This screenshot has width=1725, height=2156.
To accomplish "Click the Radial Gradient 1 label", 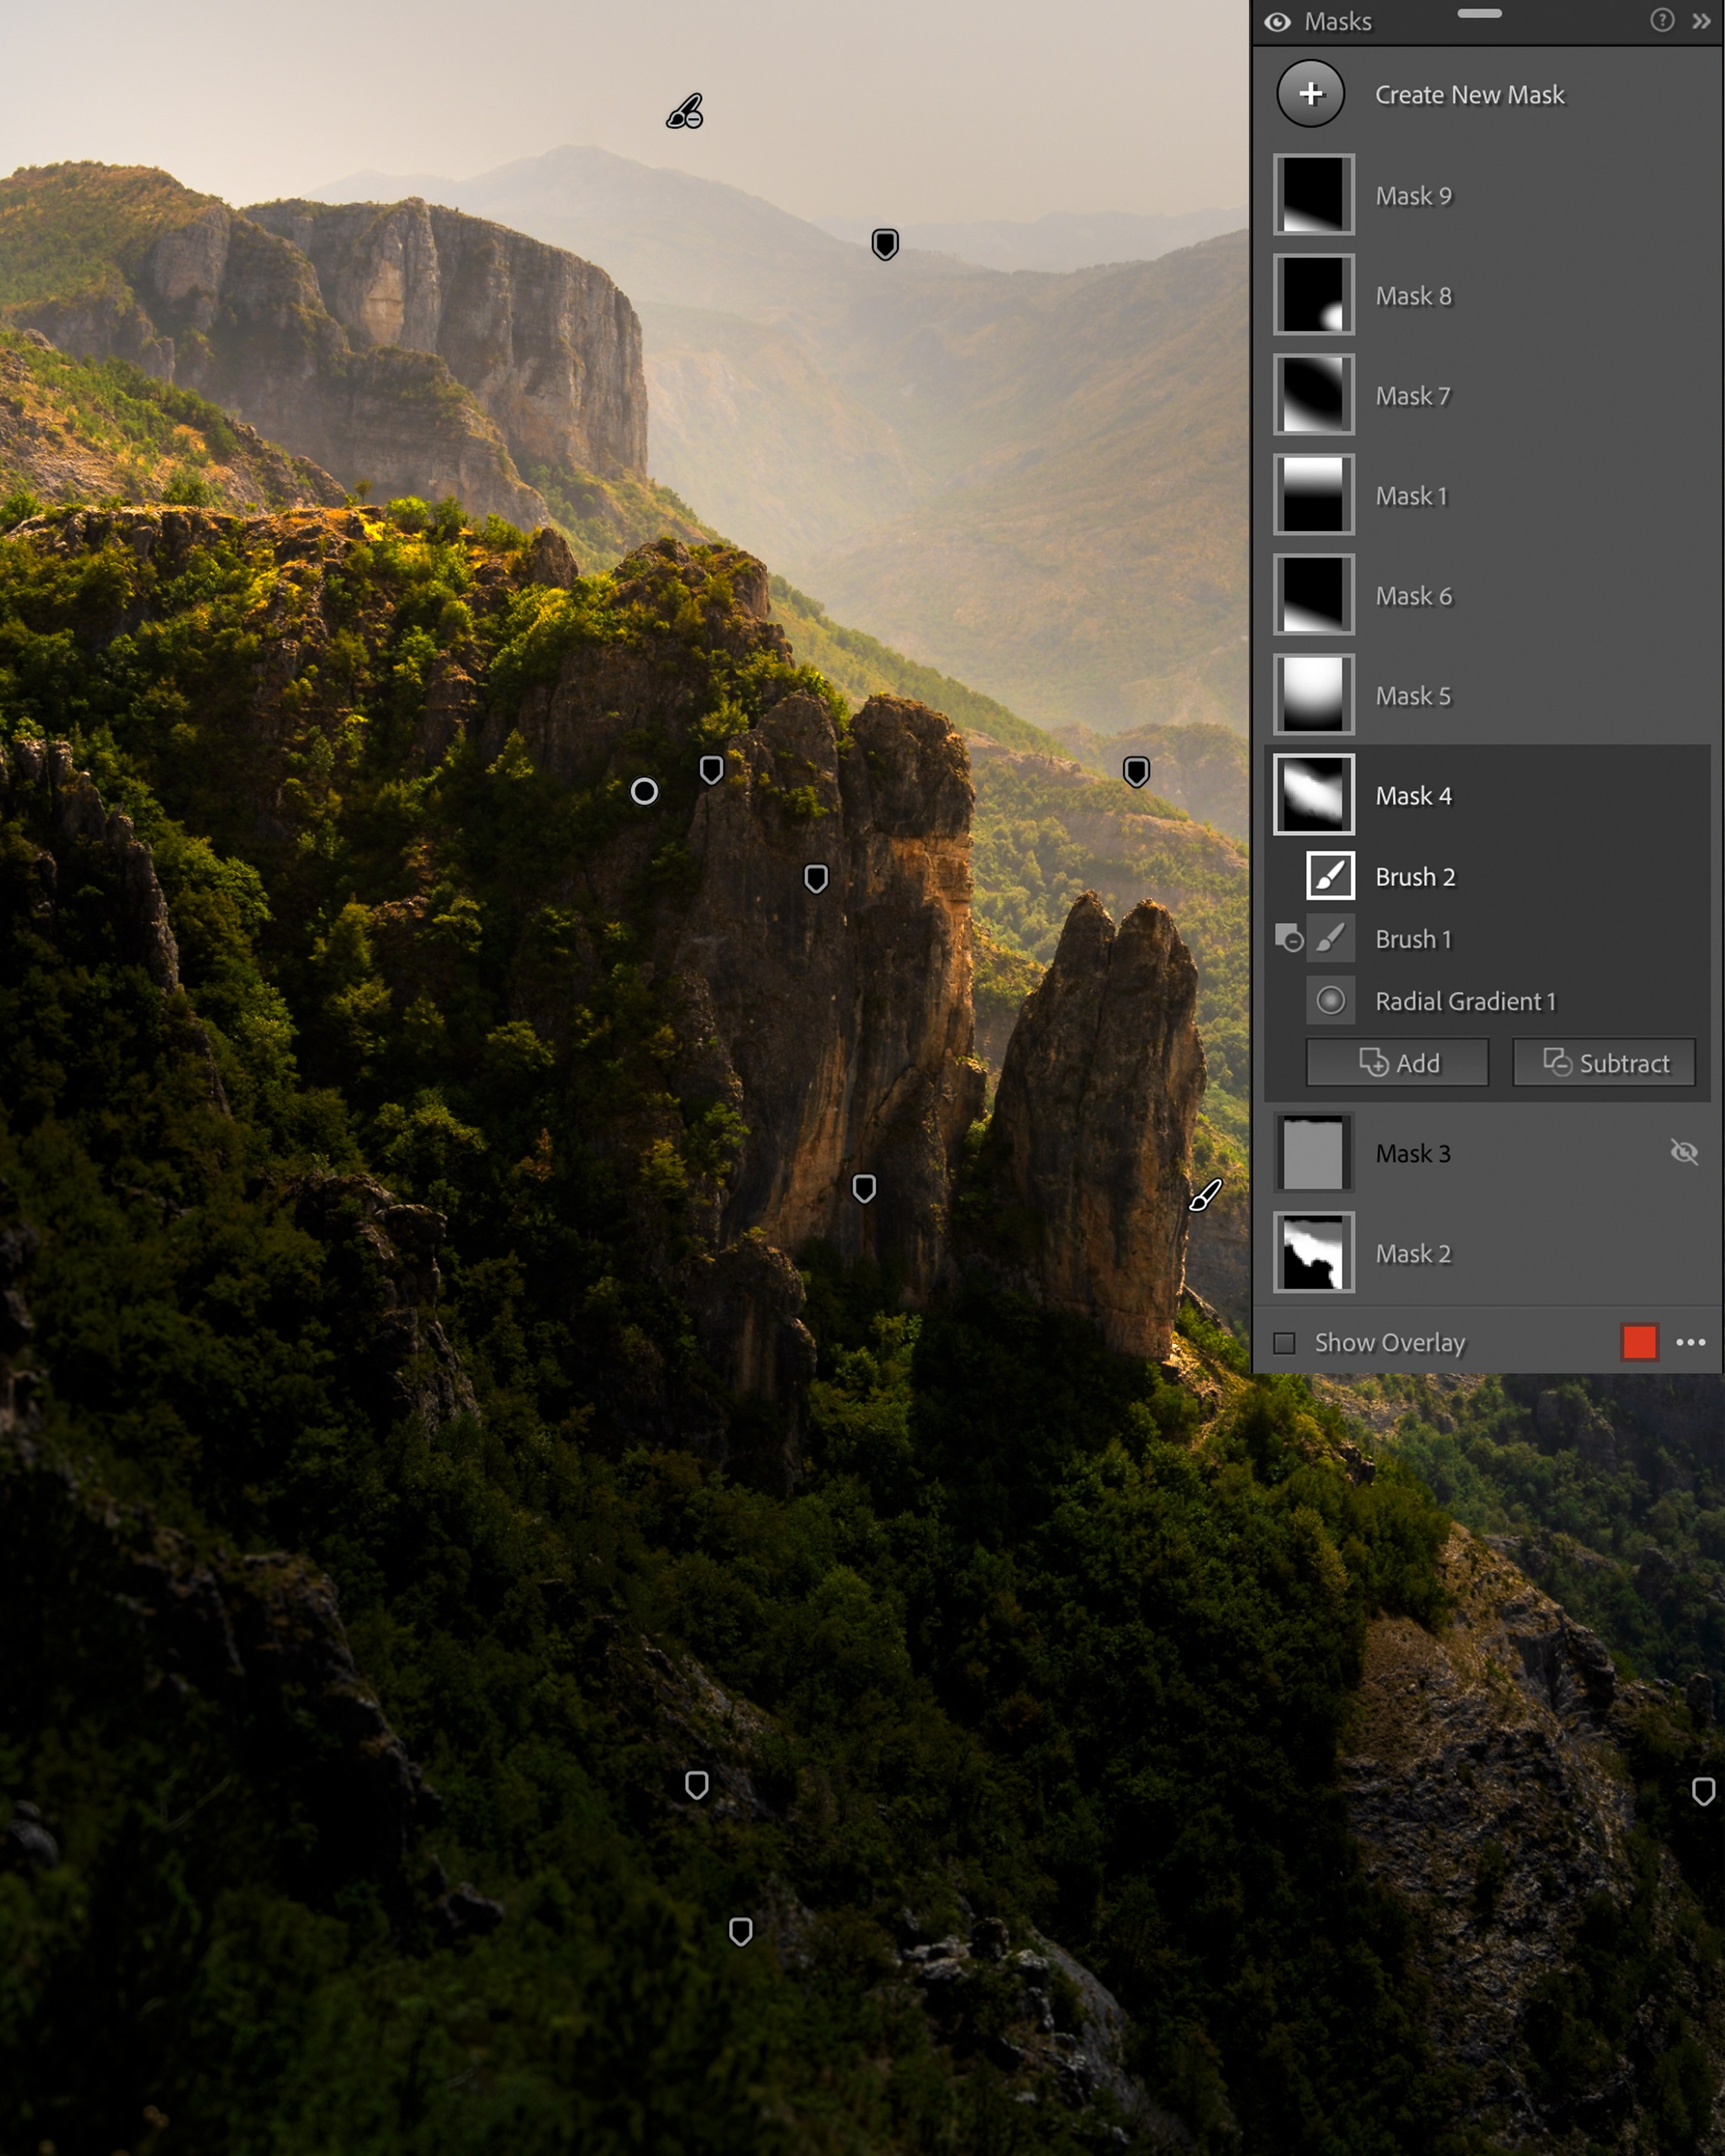I will 1466,1001.
